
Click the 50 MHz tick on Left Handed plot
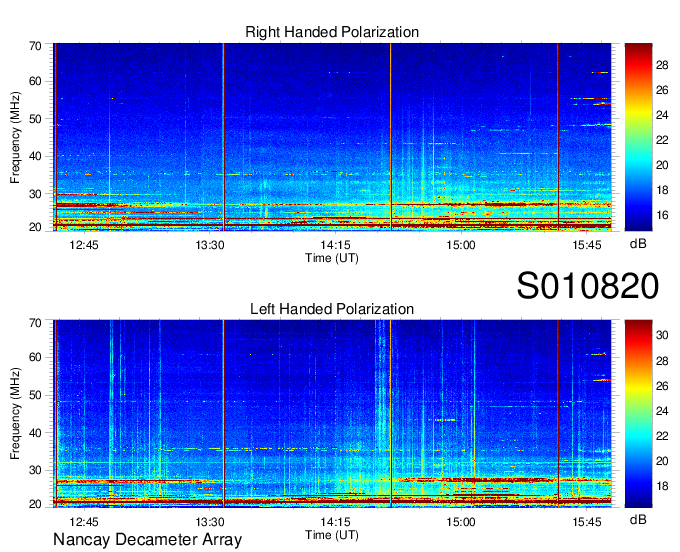35,395
